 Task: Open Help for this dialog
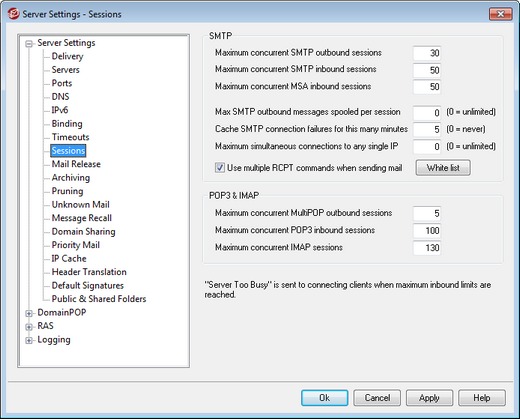[x=482, y=398]
